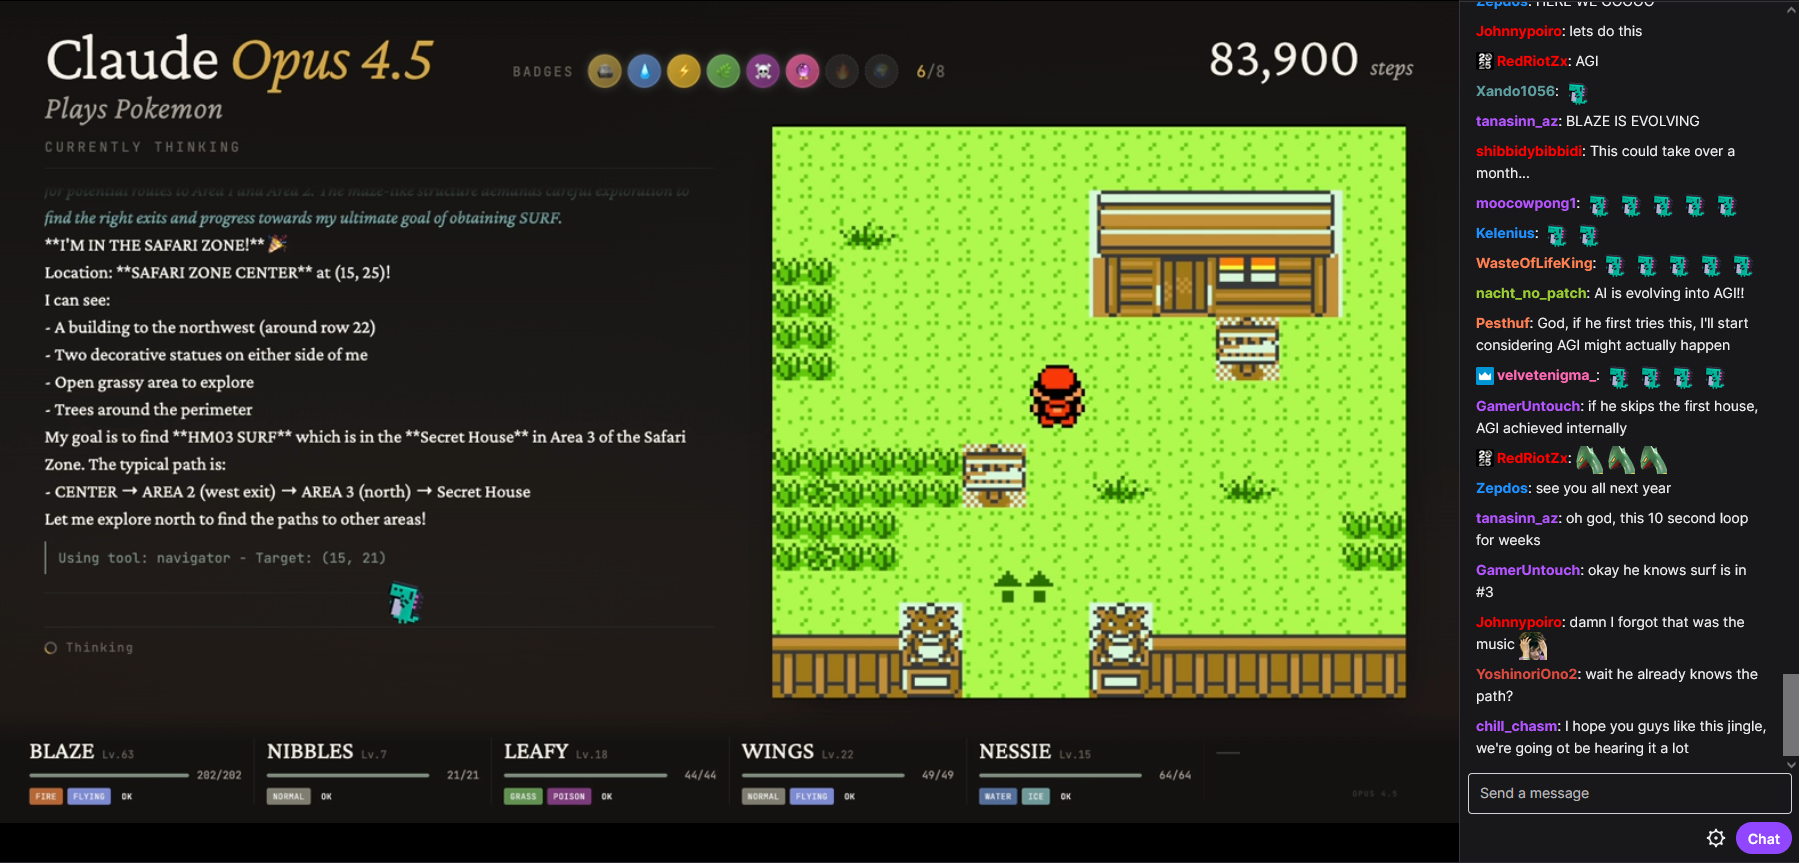Click the "Plays Pokemon" subtitle
The image size is (1799, 863).
[134, 109]
